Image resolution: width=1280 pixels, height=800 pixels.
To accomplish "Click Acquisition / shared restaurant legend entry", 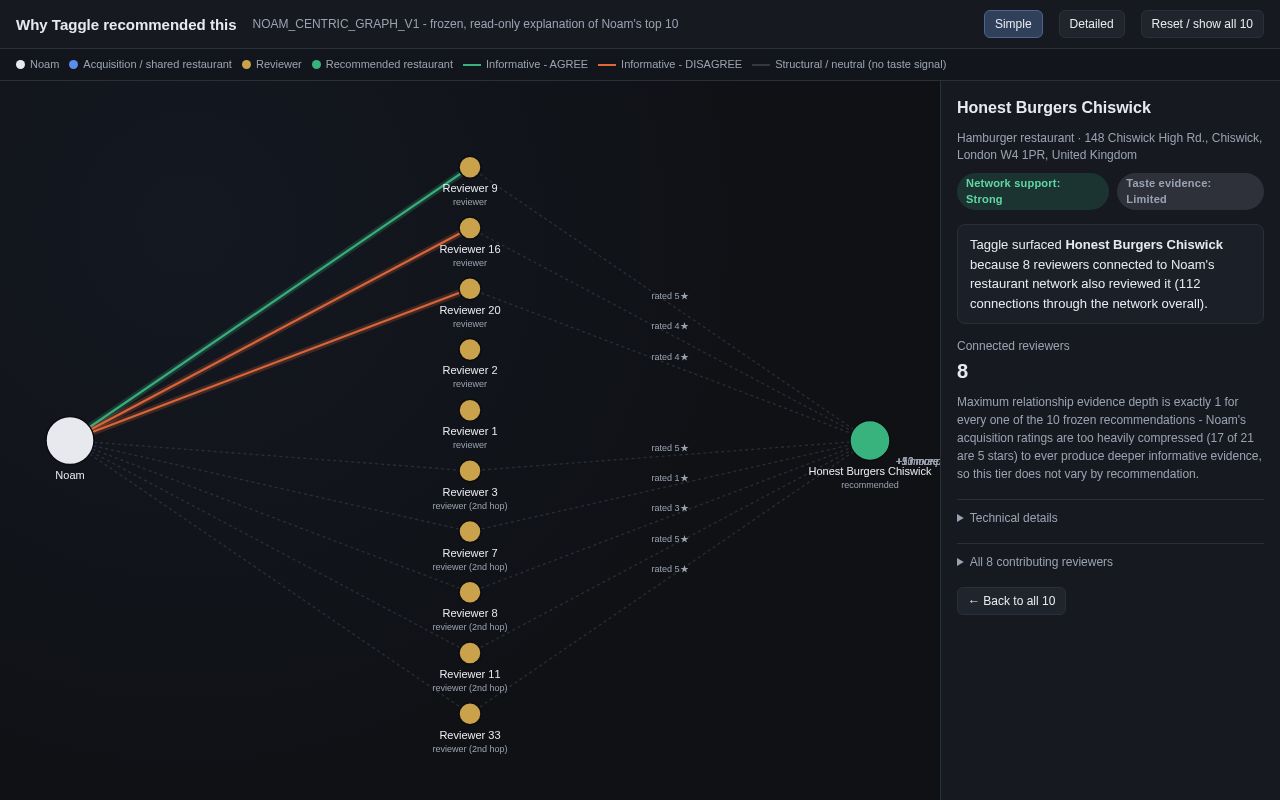I will [x=150, y=64].
